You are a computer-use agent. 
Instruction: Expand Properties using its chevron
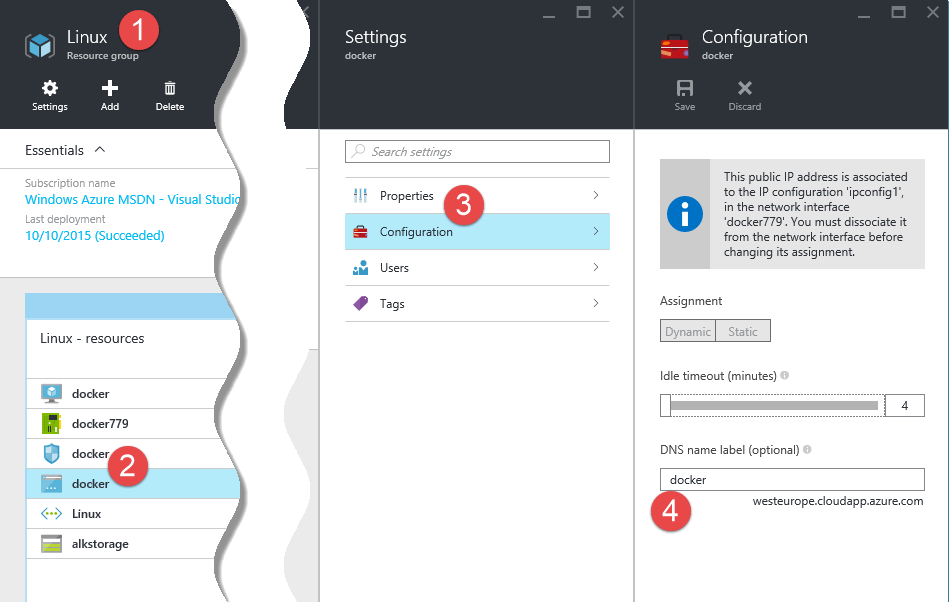click(596, 195)
